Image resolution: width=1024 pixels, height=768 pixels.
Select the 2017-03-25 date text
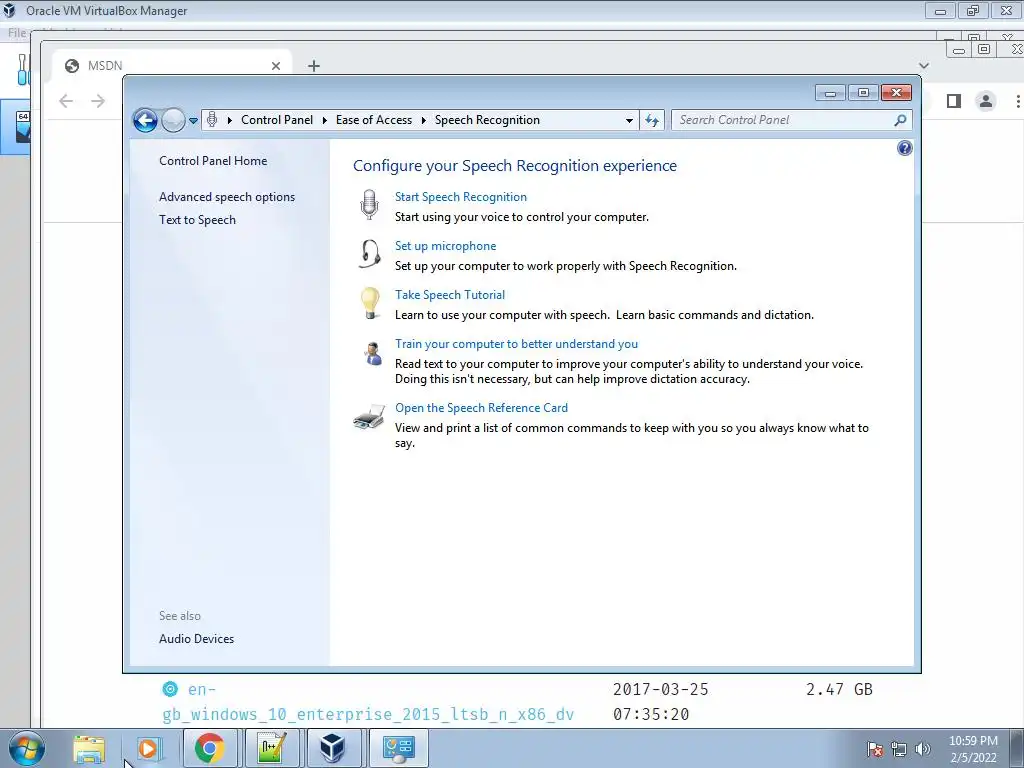tap(660, 689)
